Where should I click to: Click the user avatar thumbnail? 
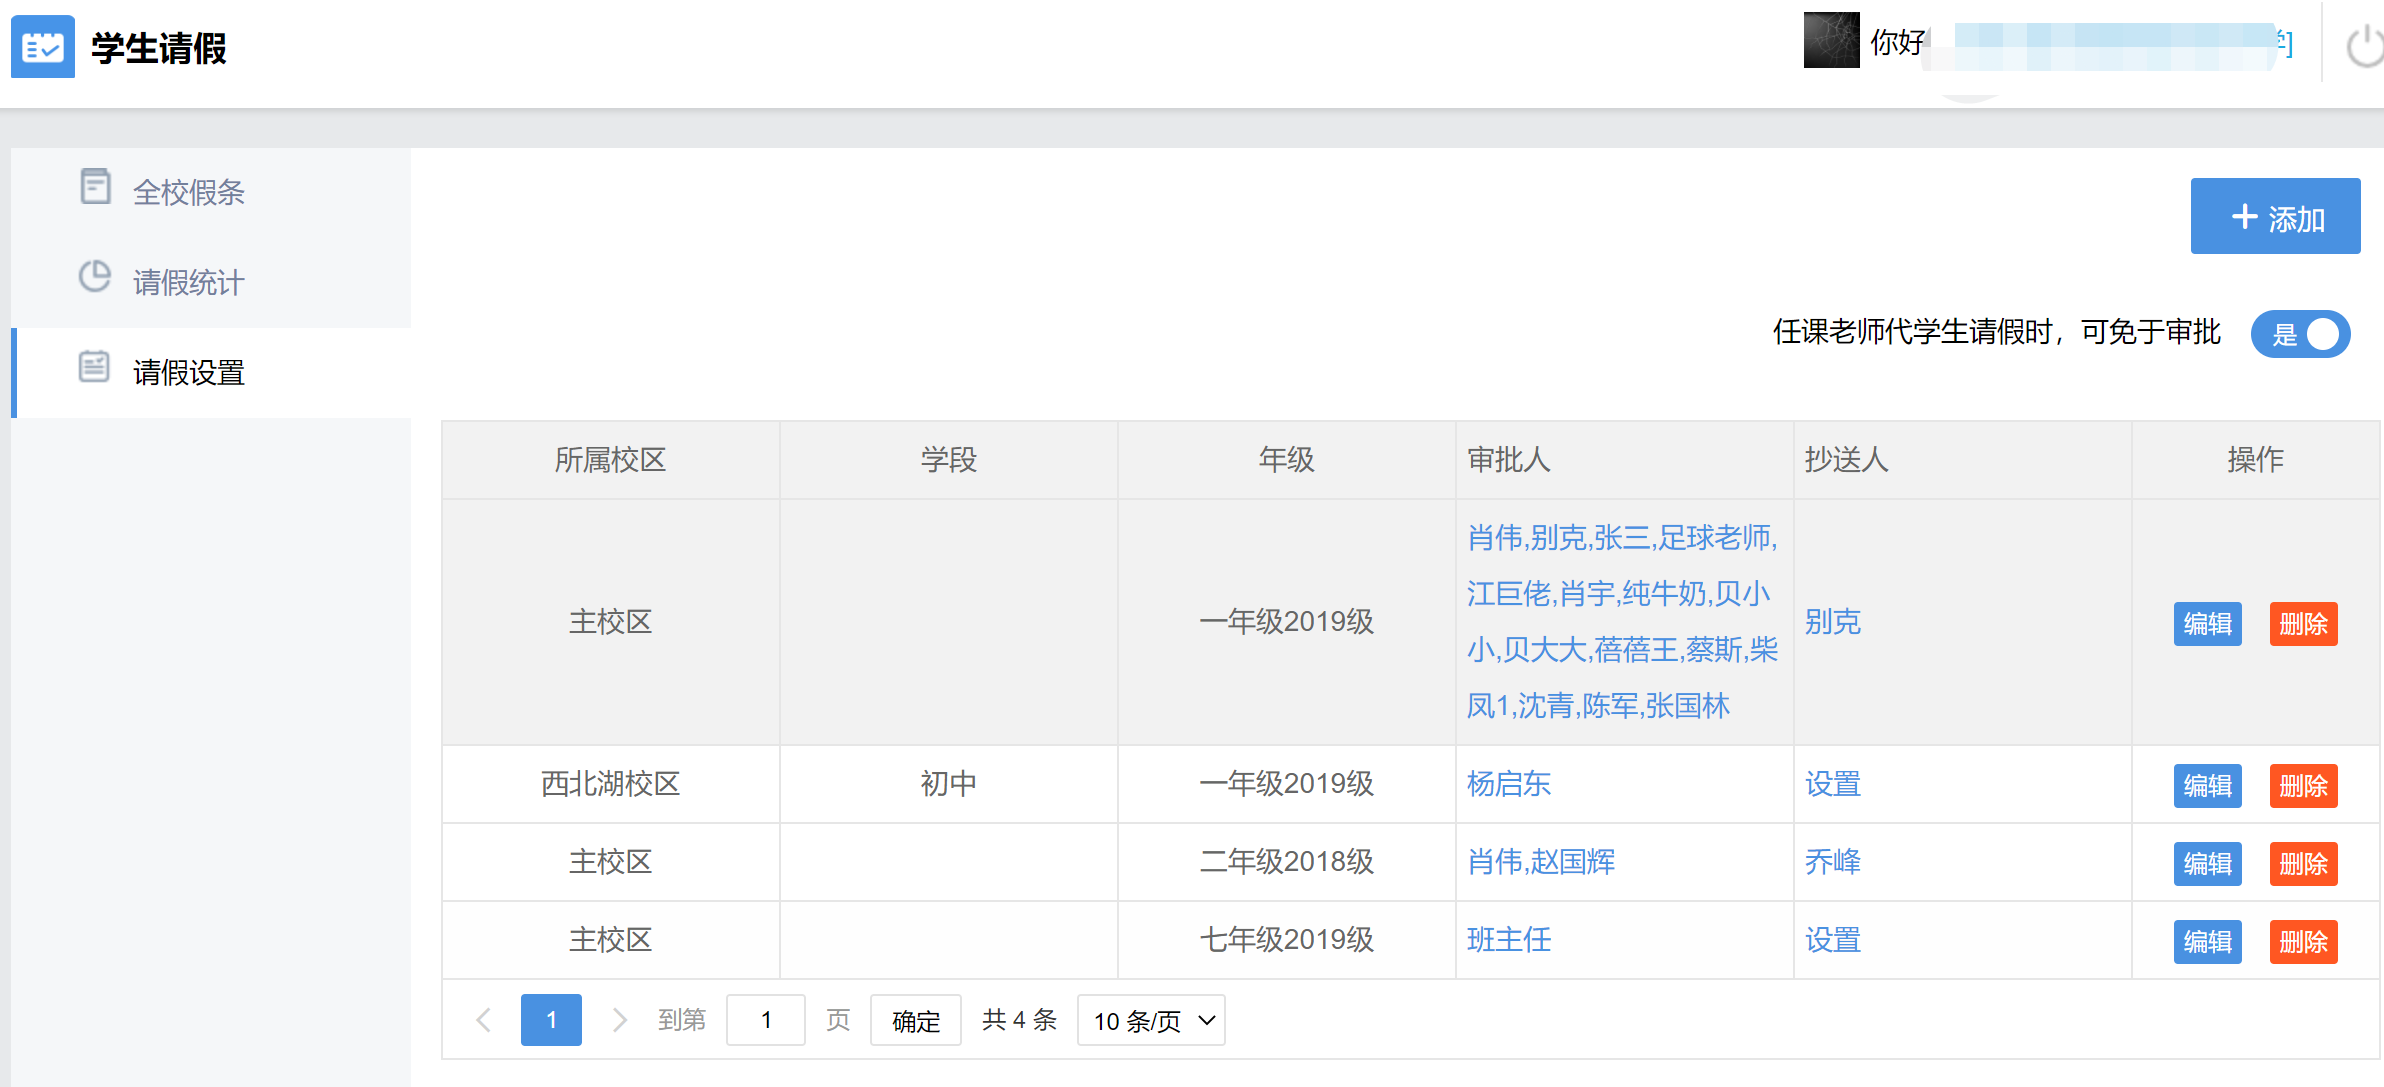(1830, 41)
